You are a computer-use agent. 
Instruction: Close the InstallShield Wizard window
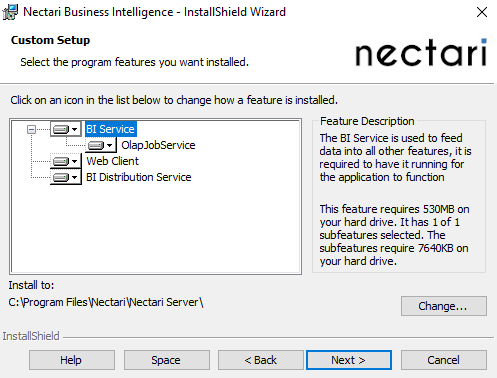(482, 12)
